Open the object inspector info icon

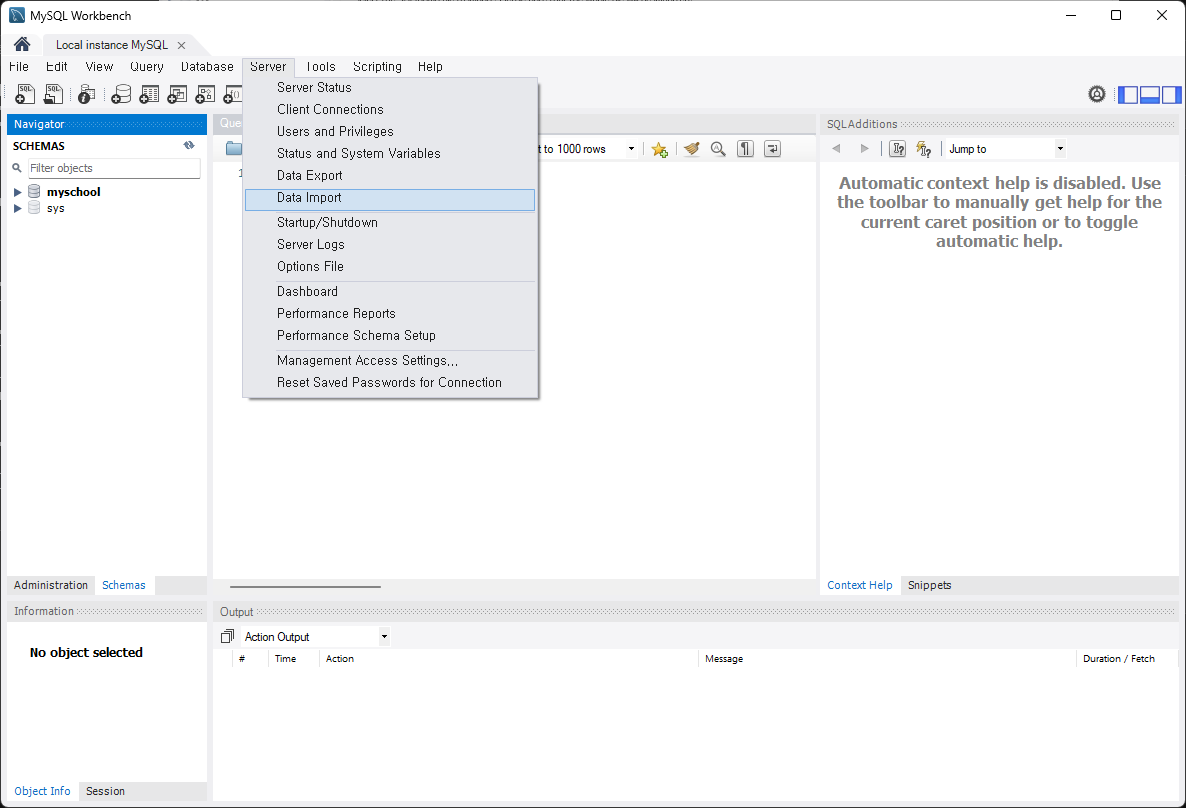pos(87,94)
